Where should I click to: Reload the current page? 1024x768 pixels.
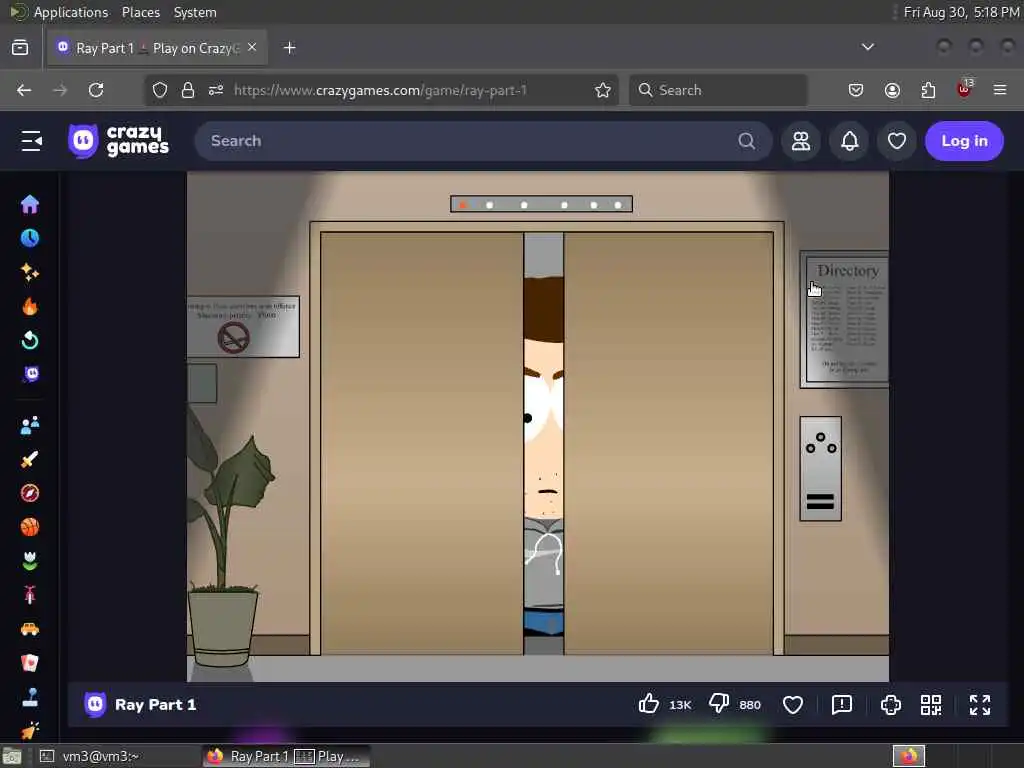point(96,90)
